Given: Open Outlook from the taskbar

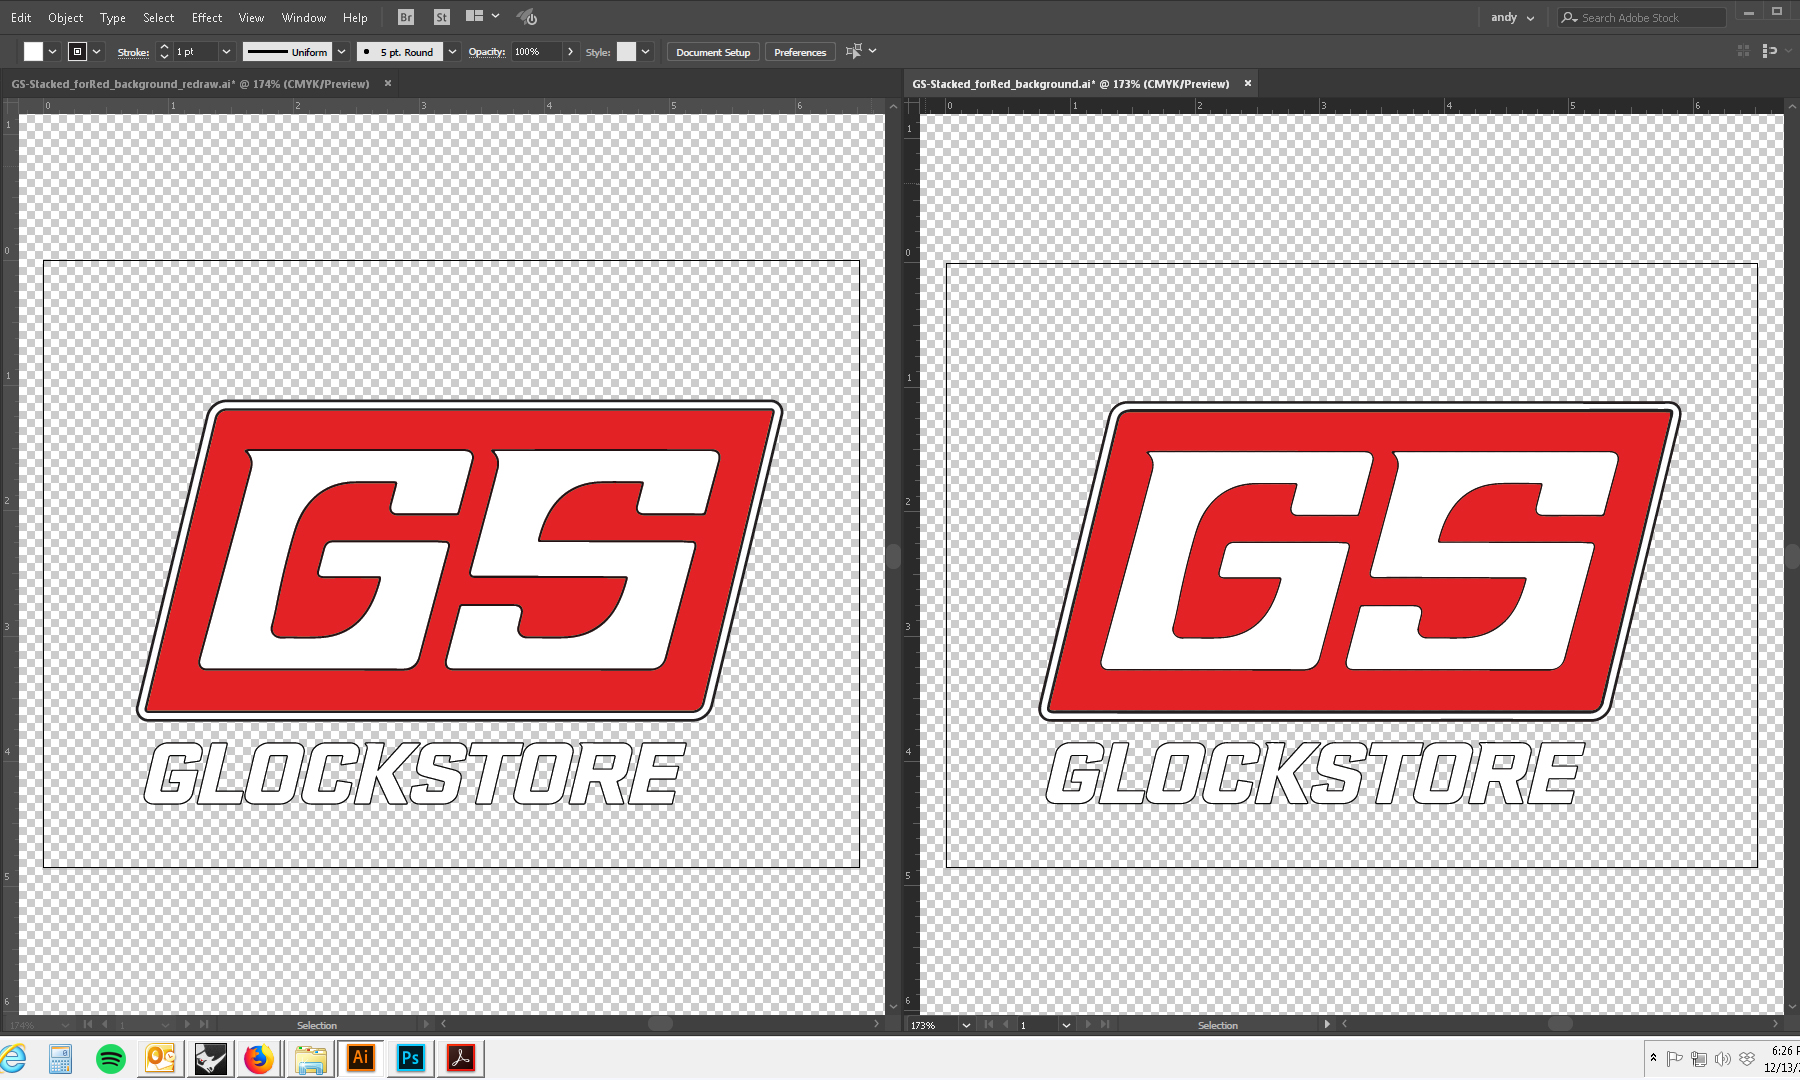Looking at the screenshot, I should (x=161, y=1059).
